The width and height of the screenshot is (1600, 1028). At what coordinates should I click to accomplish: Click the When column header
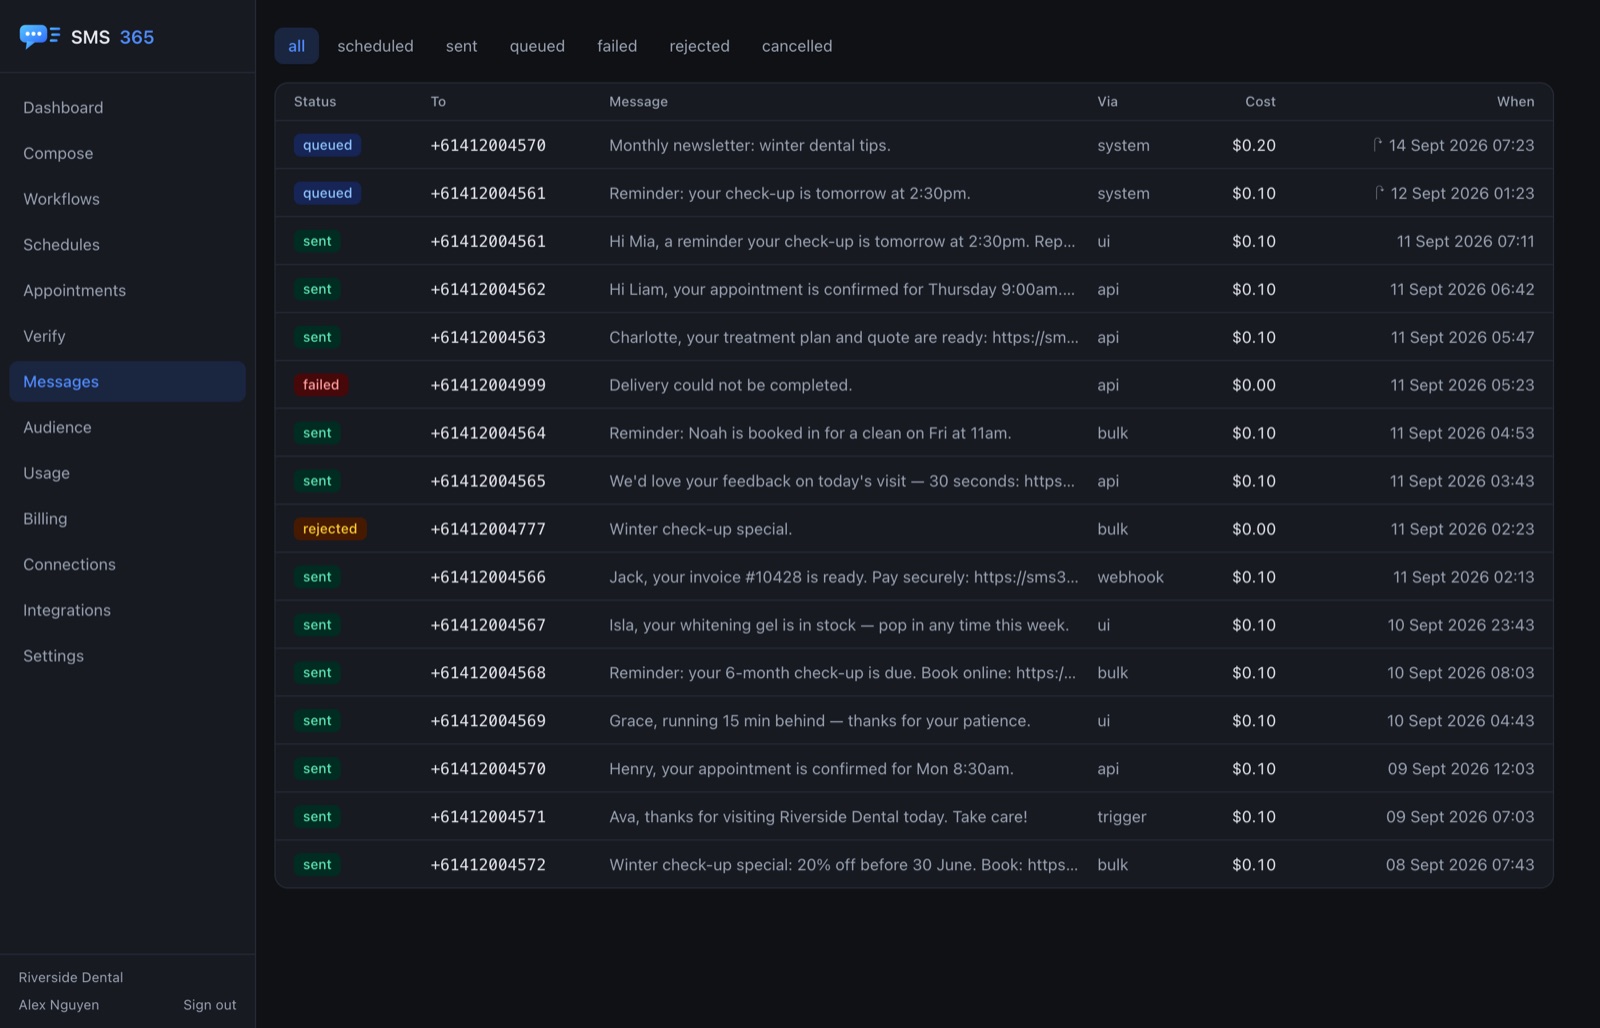point(1515,102)
